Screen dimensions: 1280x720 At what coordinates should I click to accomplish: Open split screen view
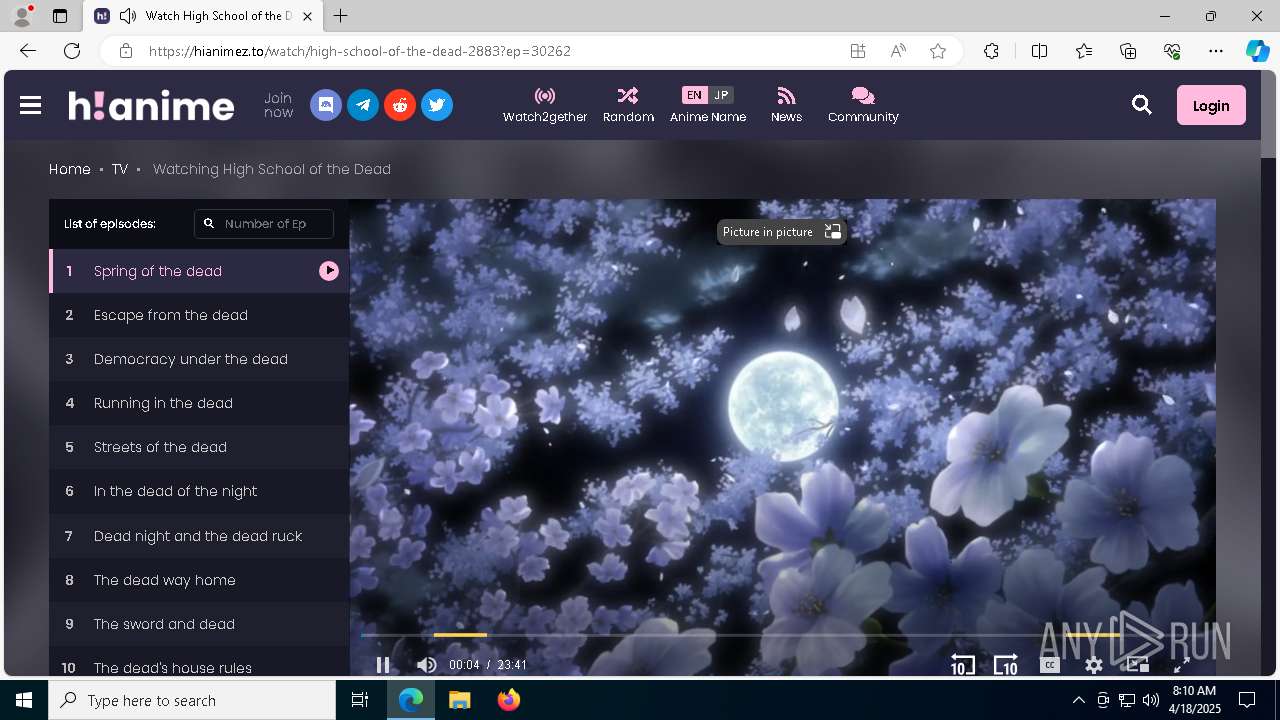[x=1039, y=51]
